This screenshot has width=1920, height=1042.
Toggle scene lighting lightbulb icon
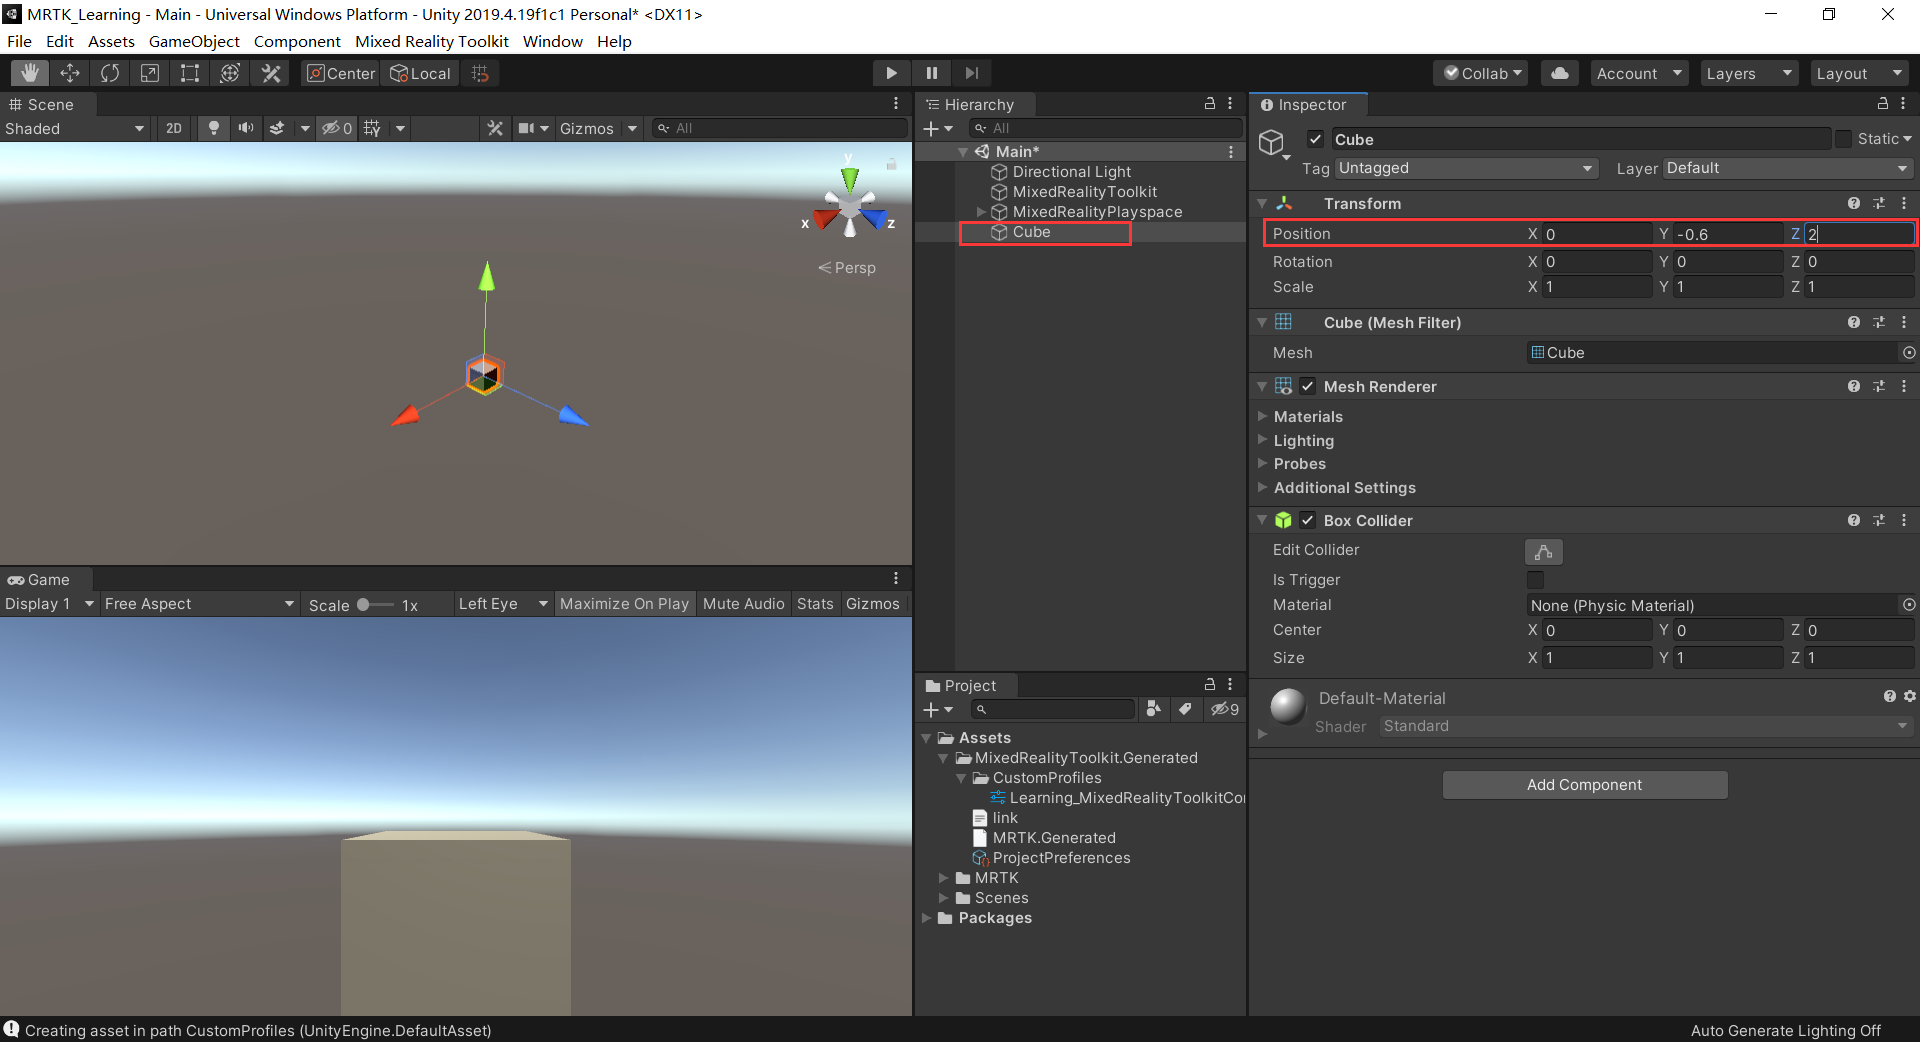213,128
